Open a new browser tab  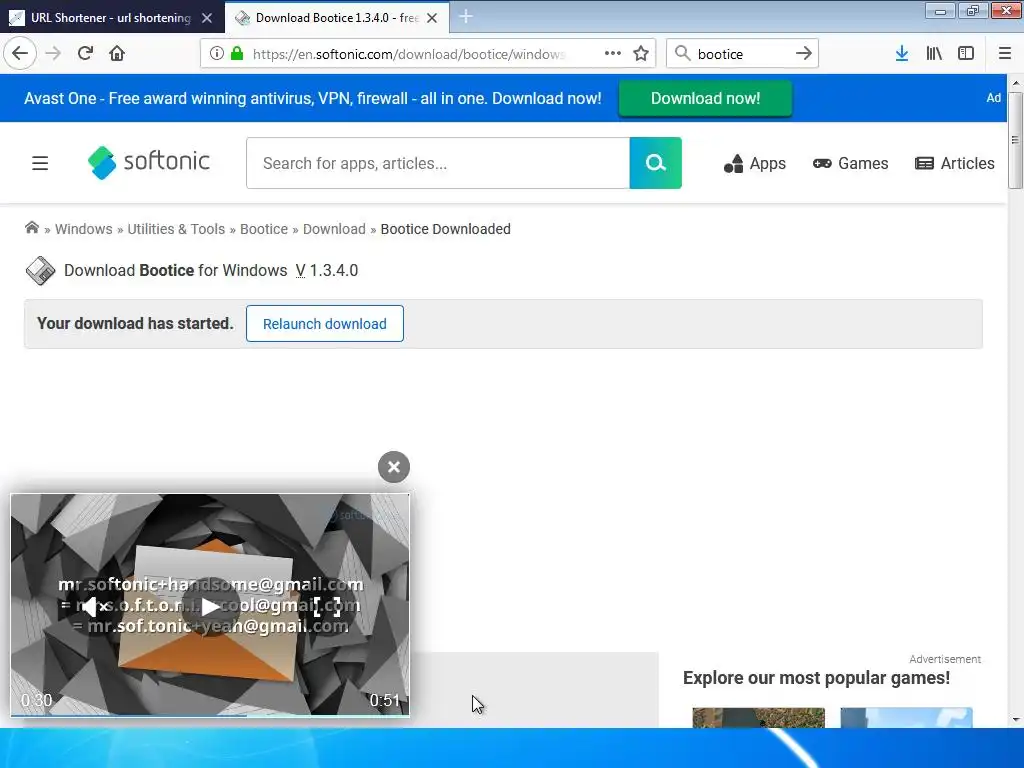coord(466,17)
